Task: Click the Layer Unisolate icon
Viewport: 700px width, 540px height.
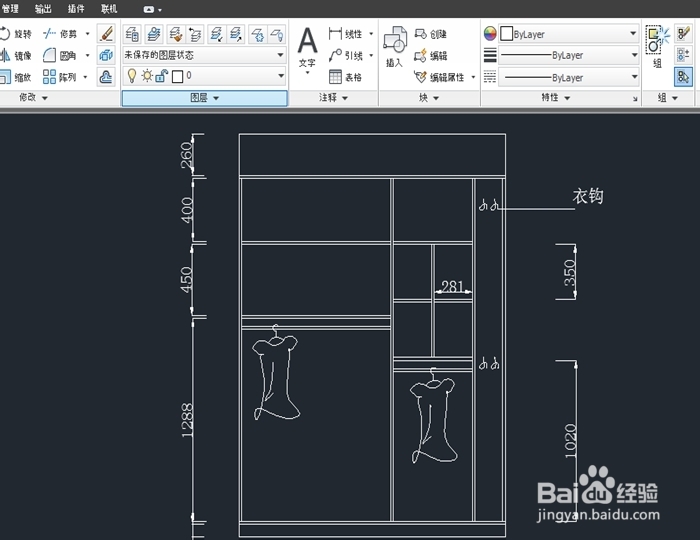Action: (236, 34)
